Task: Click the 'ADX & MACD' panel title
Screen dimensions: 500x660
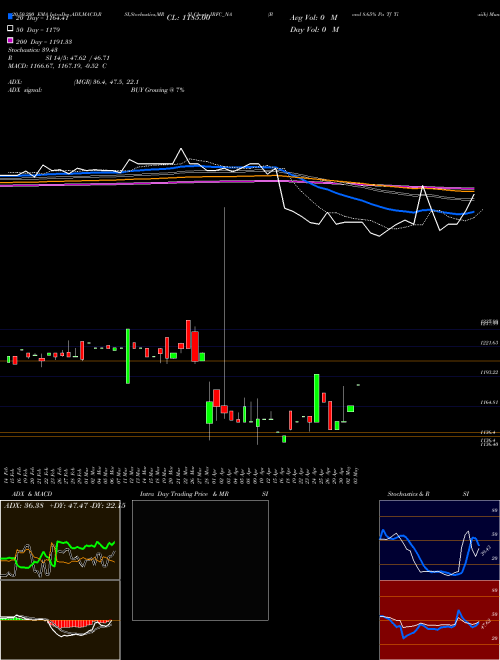Action: point(32,494)
